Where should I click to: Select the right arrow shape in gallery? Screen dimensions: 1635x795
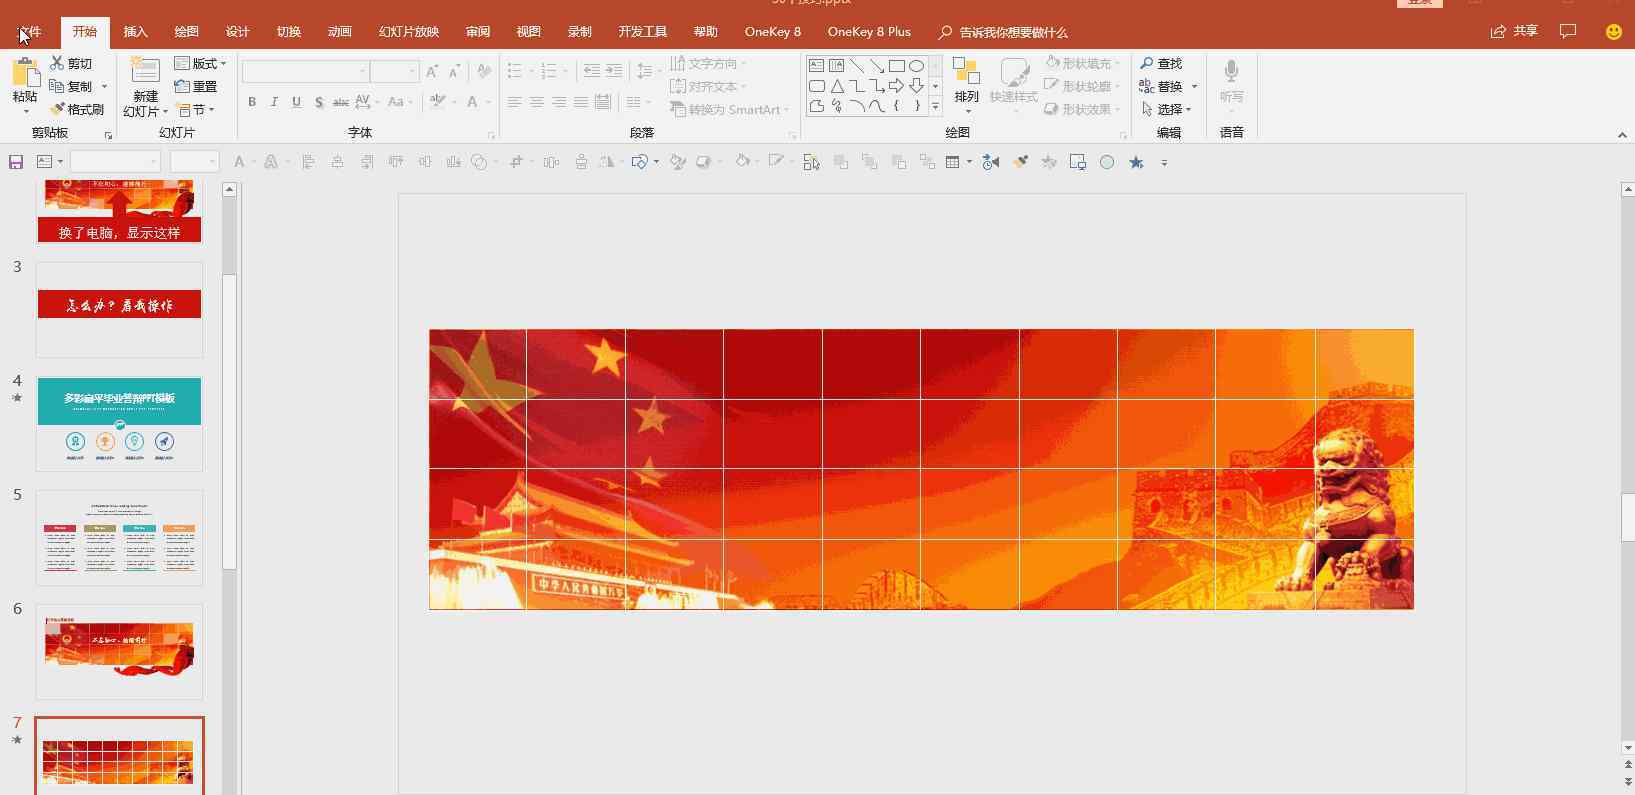(x=896, y=86)
